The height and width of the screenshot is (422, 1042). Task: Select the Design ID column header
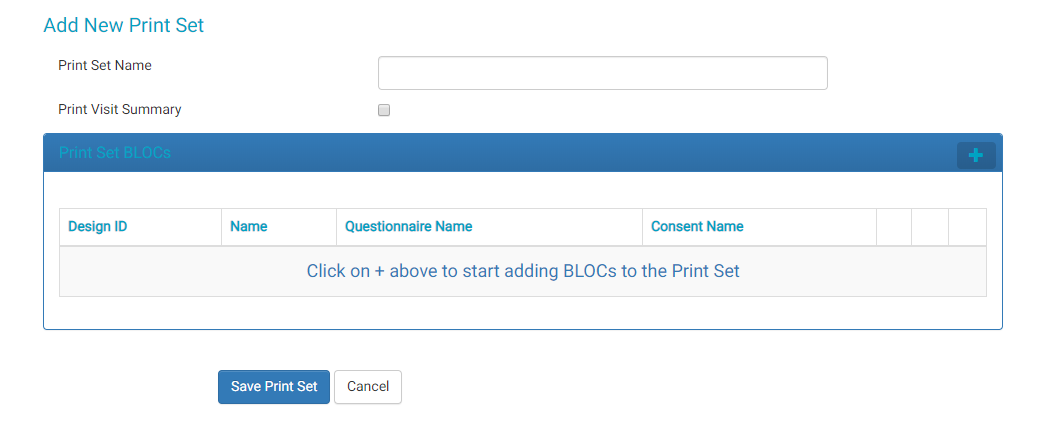click(x=98, y=227)
